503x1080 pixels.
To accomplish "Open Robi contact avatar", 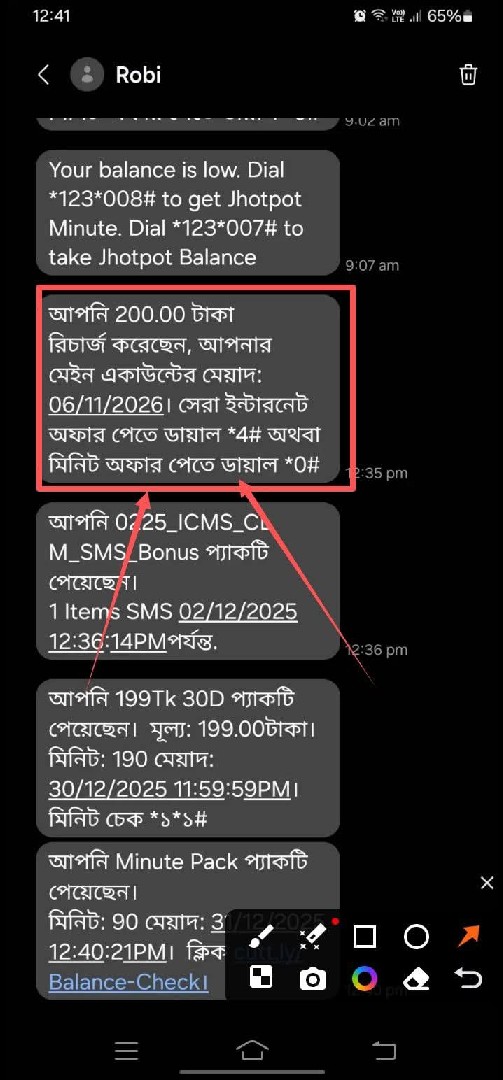I will point(88,74).
